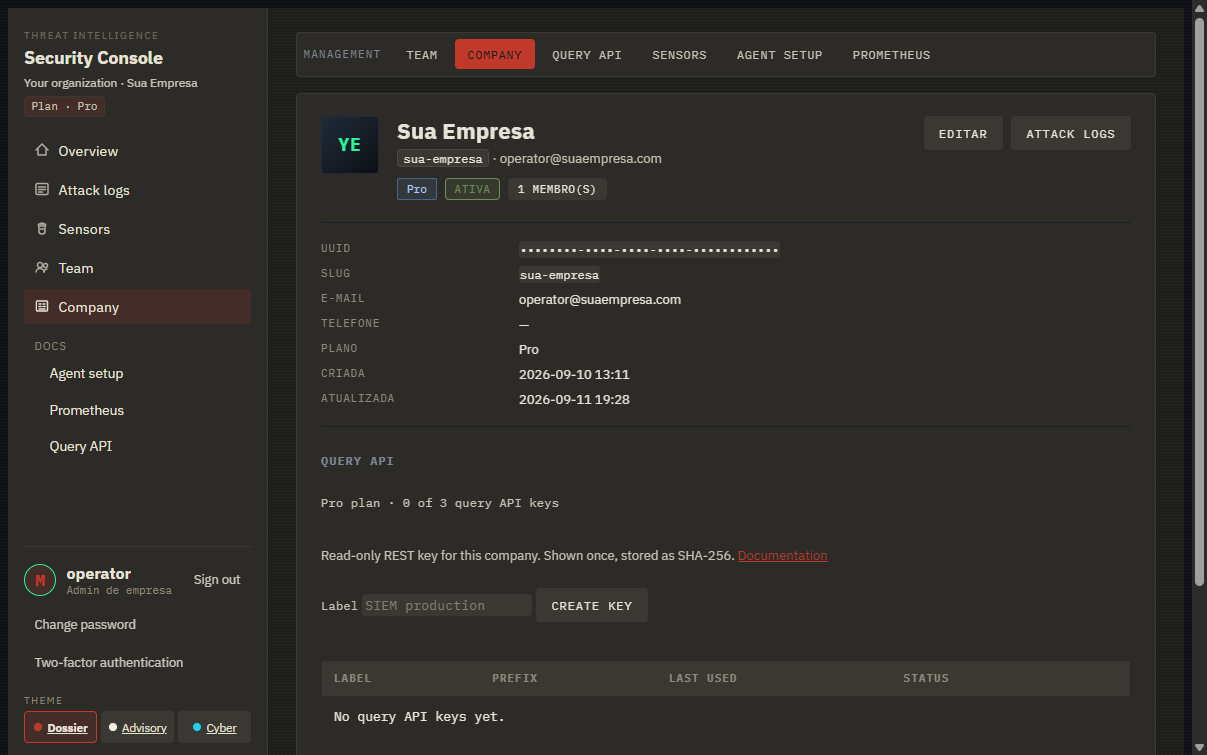
Task: Select the Dossier theme
Action: 60,727
